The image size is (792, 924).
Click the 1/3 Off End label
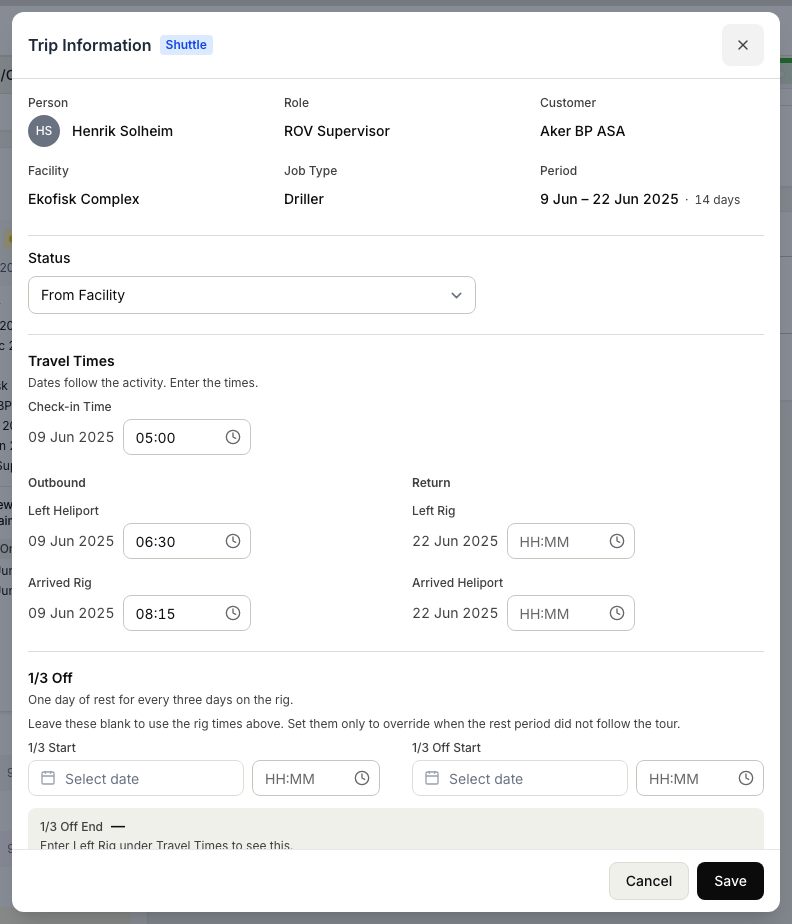pyautogui.click(x=71, y=827)
